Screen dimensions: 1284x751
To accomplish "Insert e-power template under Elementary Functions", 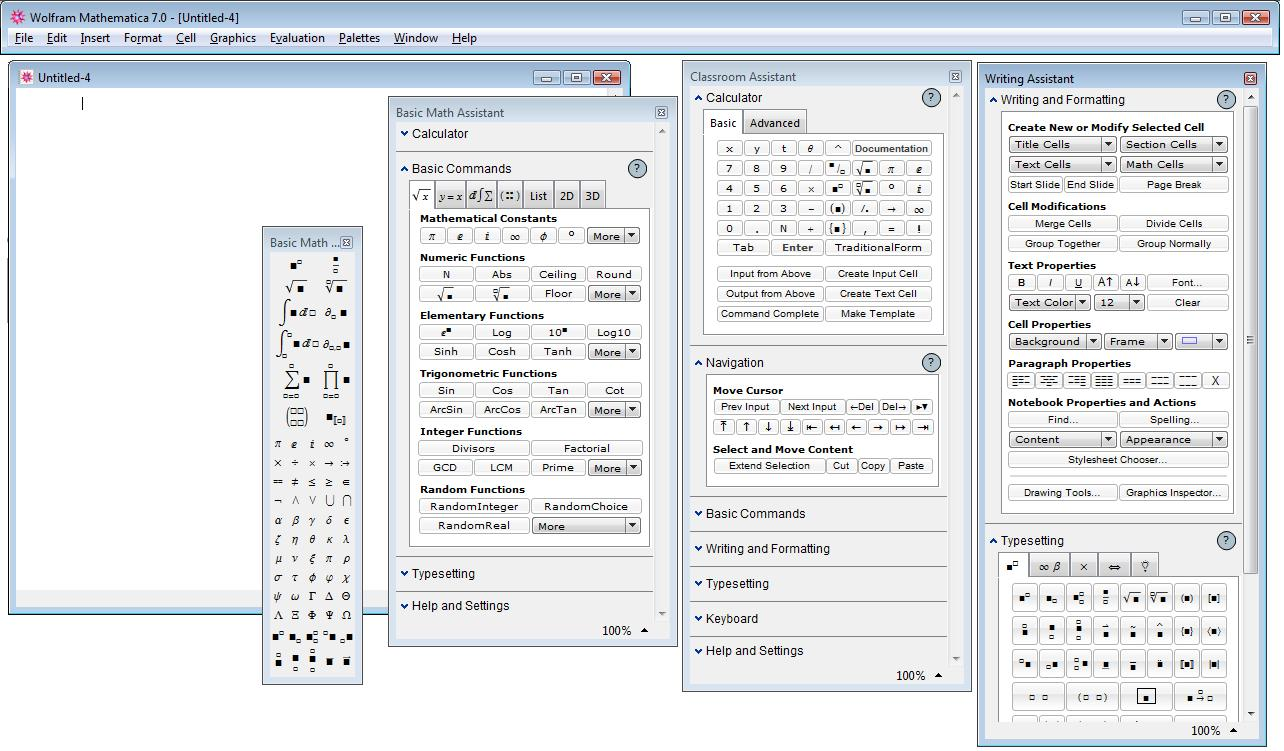I will click(x=446, y=333).
